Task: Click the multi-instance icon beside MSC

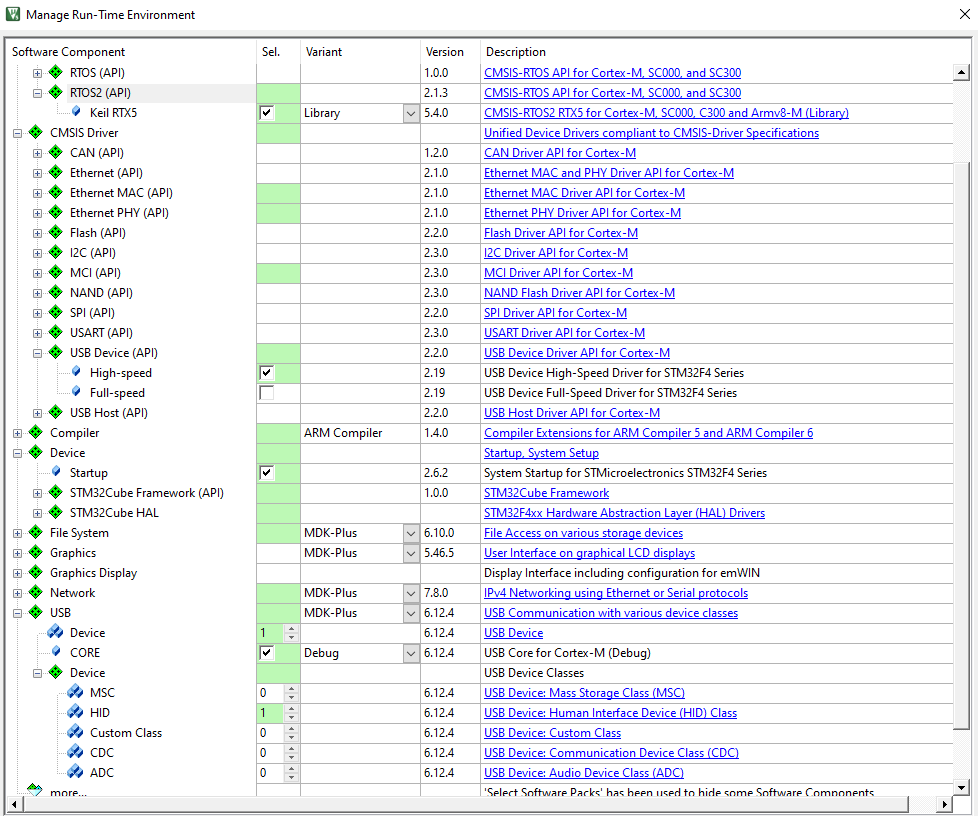Action: pos(75,692)
